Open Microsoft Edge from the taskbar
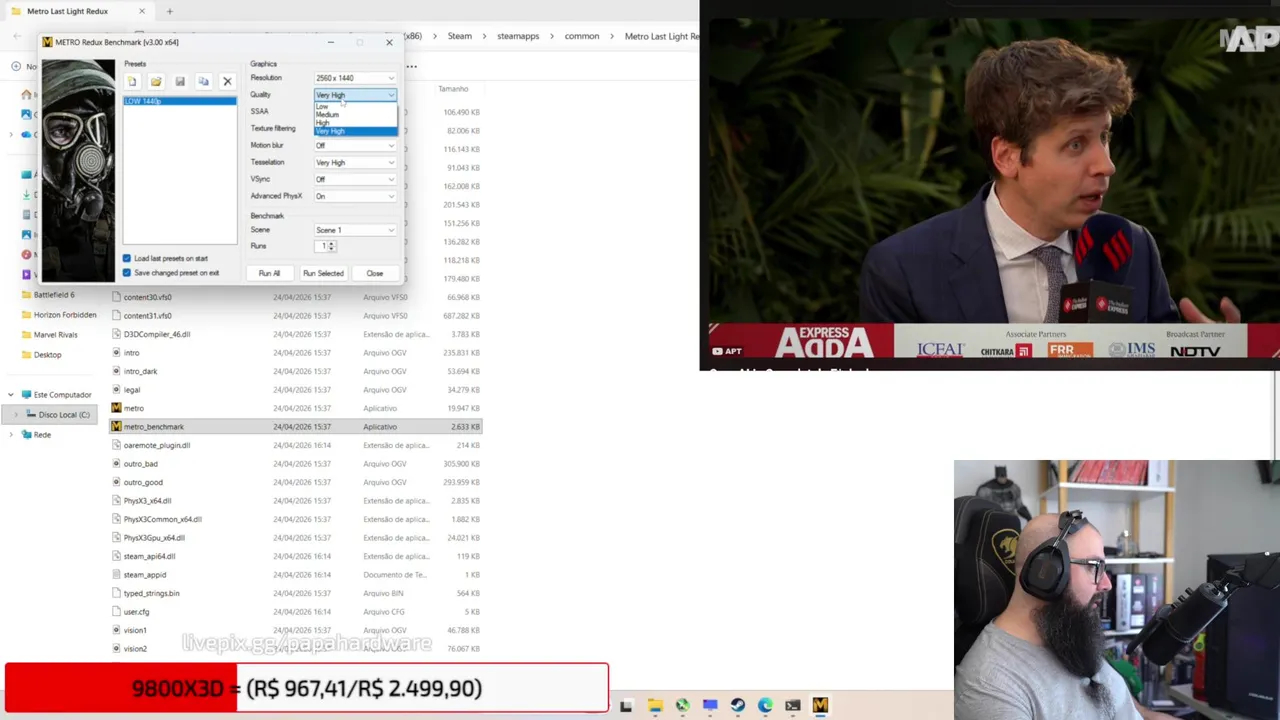The height and width of the screenshot is (720, 1280). pyautogui.click(x=765, y=705)
